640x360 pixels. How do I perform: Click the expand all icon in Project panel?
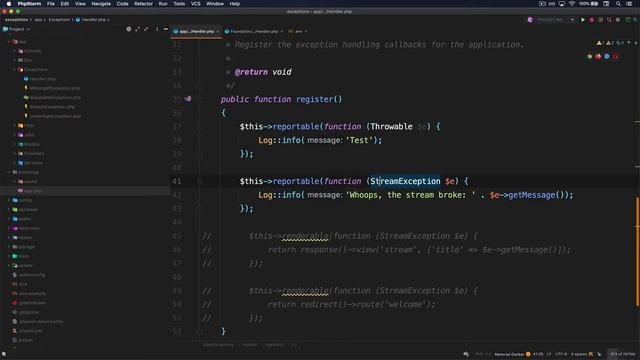point(137,29)
